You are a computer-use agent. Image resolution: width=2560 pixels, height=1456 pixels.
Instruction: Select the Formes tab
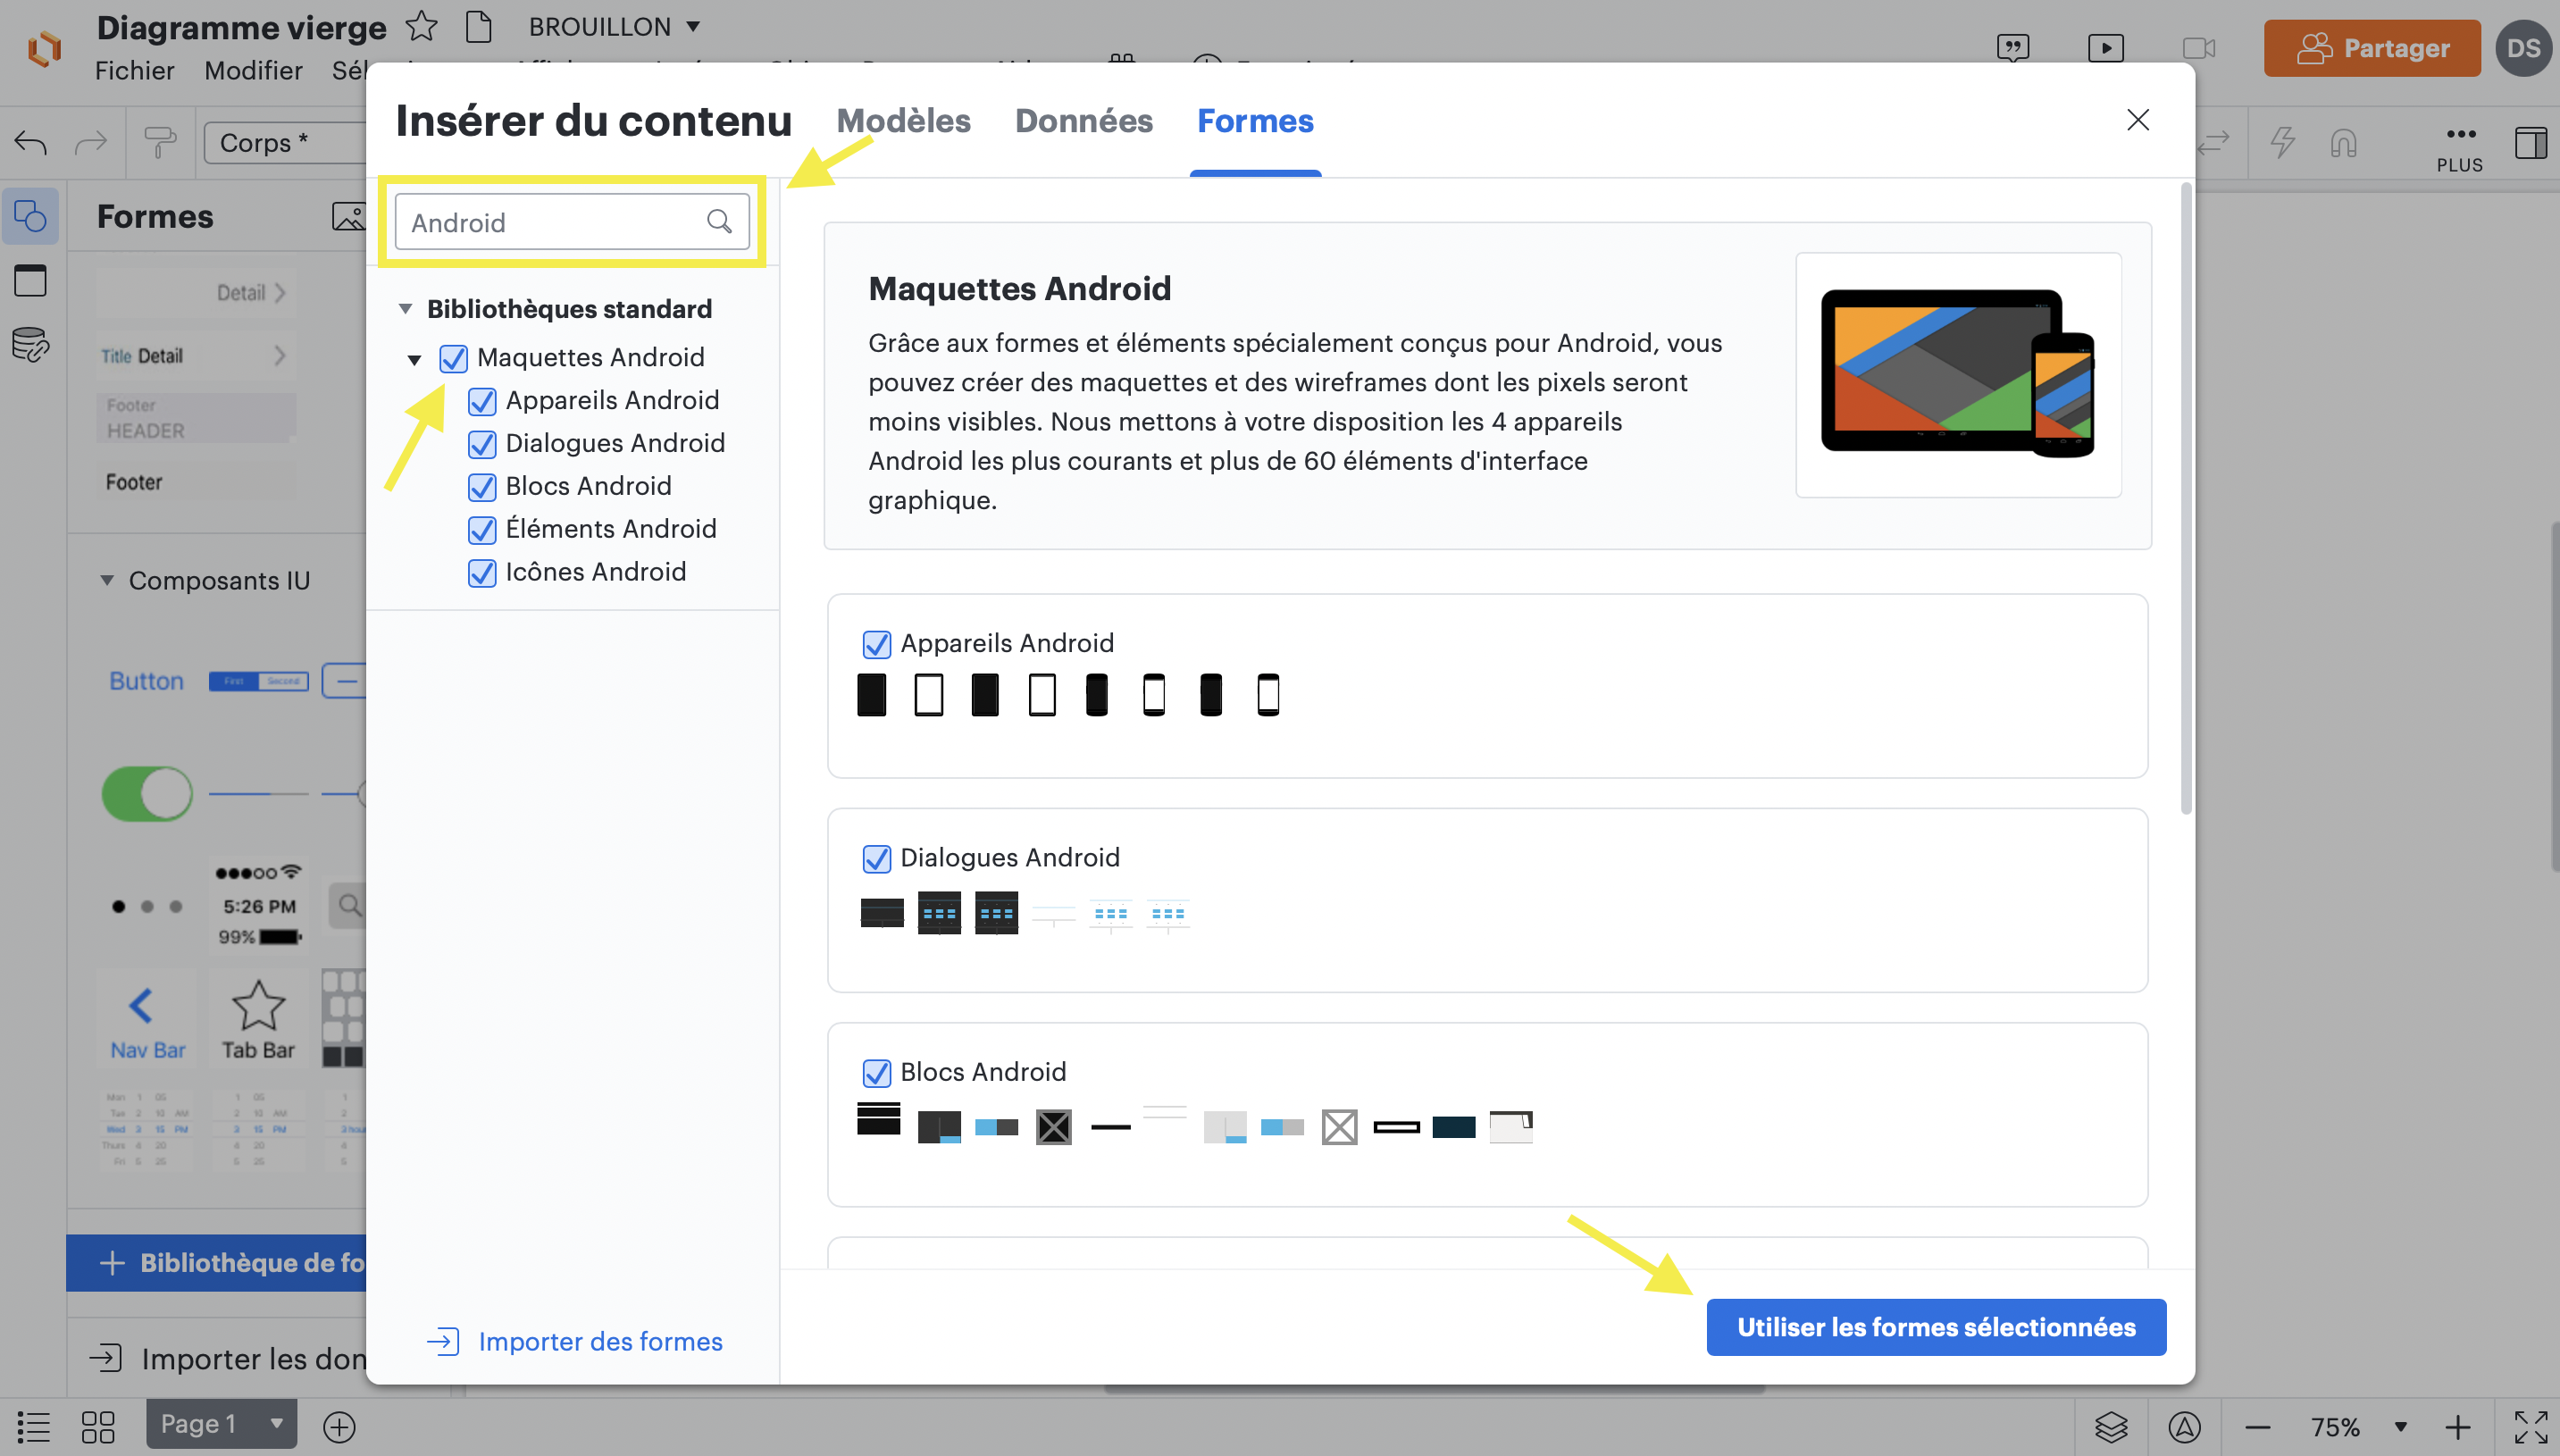(x=1255, y=121)
